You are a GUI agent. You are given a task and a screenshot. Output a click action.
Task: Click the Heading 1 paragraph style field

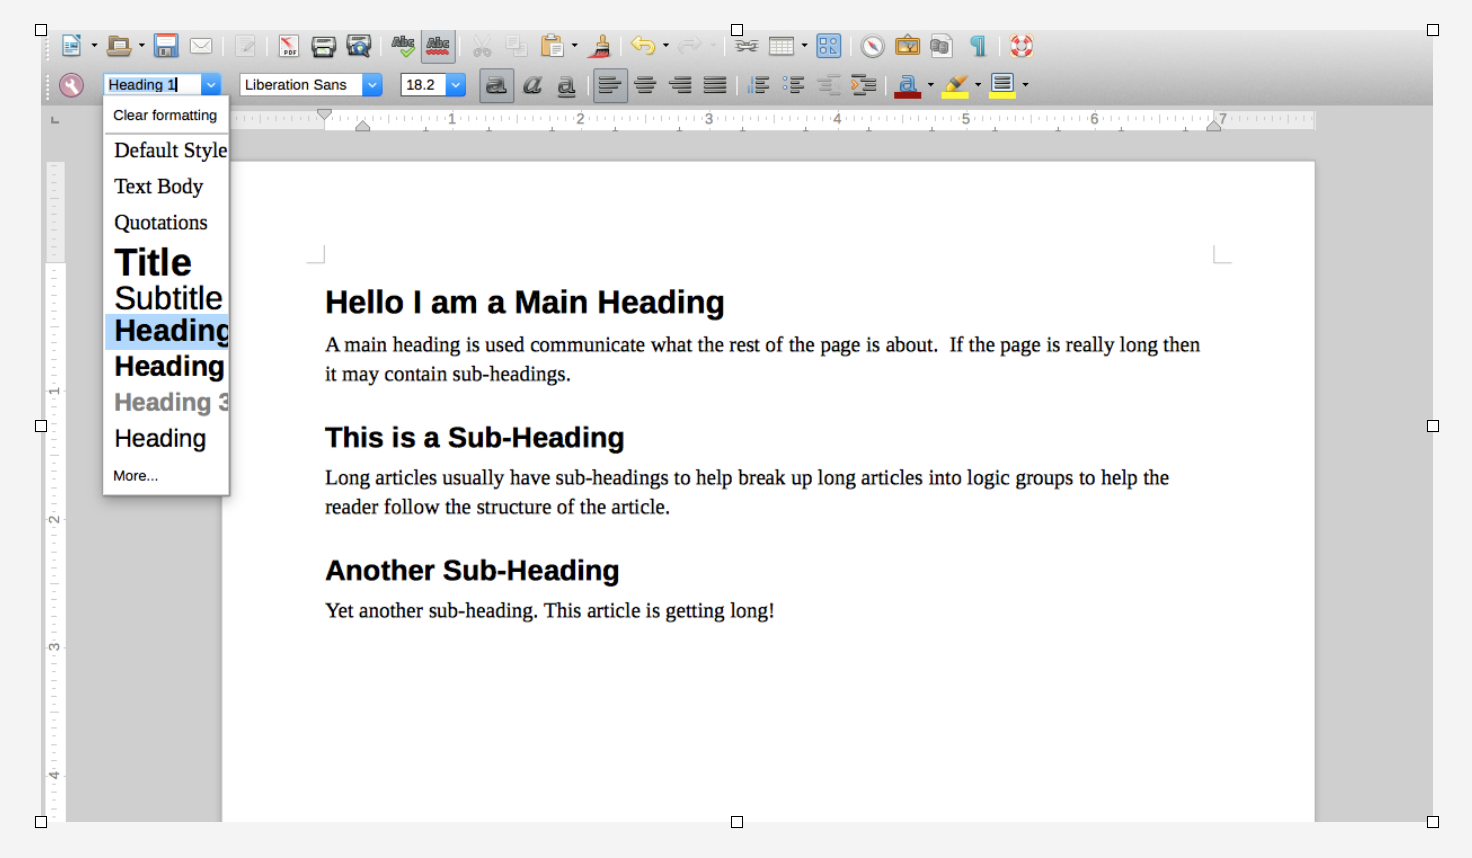click(153, 85)
